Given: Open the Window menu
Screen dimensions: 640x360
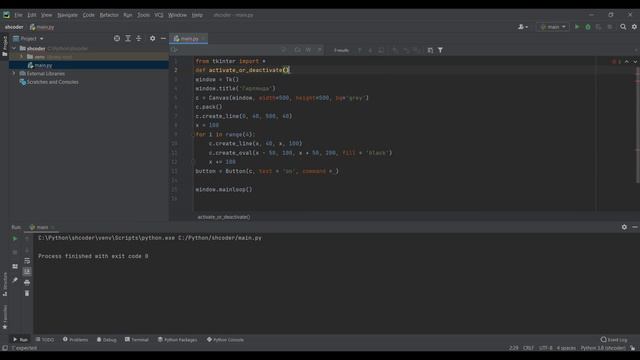Looking at the screenshot, I should point(177,15).
